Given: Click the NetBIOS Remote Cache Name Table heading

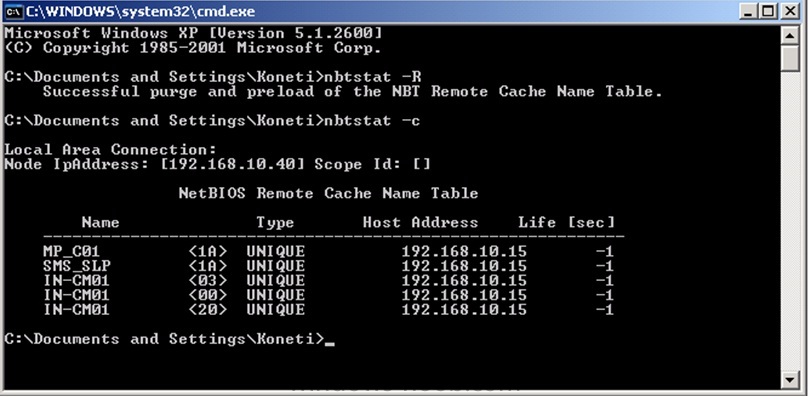Looking at the screenshot, I should click(328, 193).
